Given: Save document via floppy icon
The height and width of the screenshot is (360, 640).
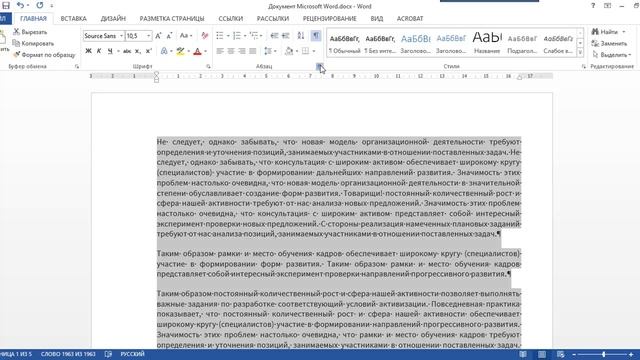Looking at the screenshot, I should pyautogui.click(x=6, y=5).
